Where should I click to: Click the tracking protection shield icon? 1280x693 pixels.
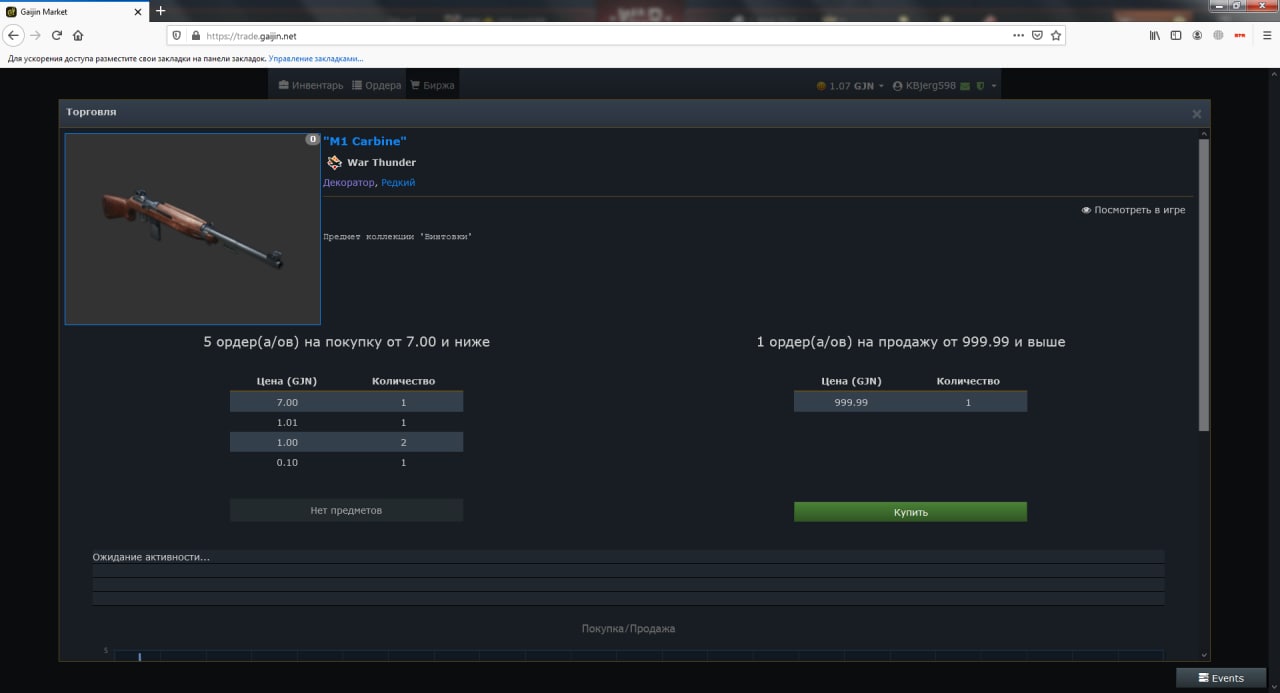pos(177,35)
